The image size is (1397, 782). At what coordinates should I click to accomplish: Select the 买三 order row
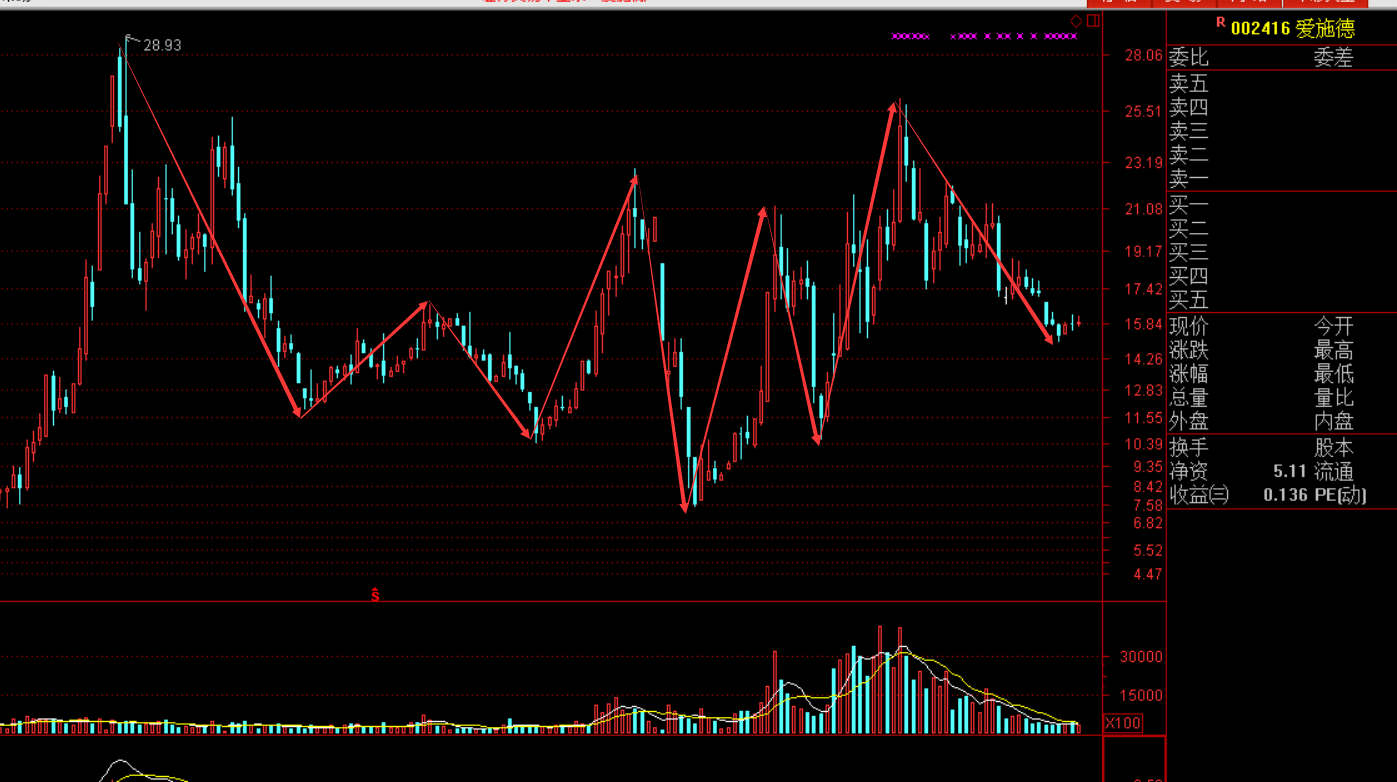[1282, 252]
